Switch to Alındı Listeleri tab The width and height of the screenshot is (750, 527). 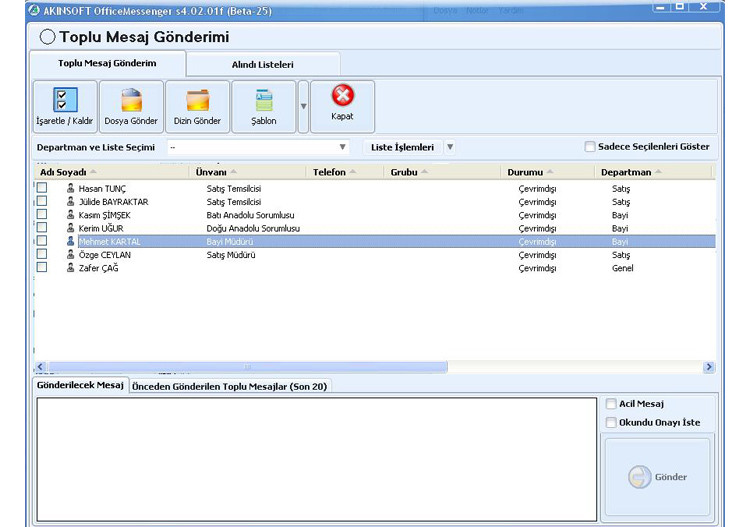[x=263, y=65]
